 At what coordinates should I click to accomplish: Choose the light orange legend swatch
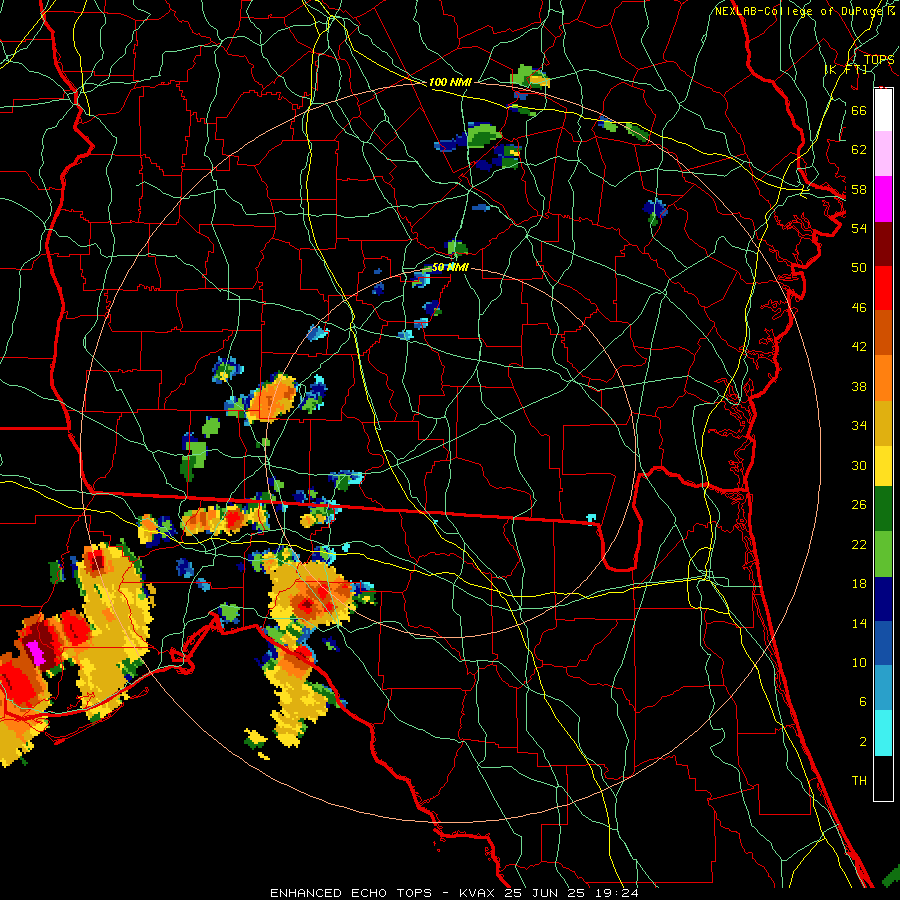point(883,378)
